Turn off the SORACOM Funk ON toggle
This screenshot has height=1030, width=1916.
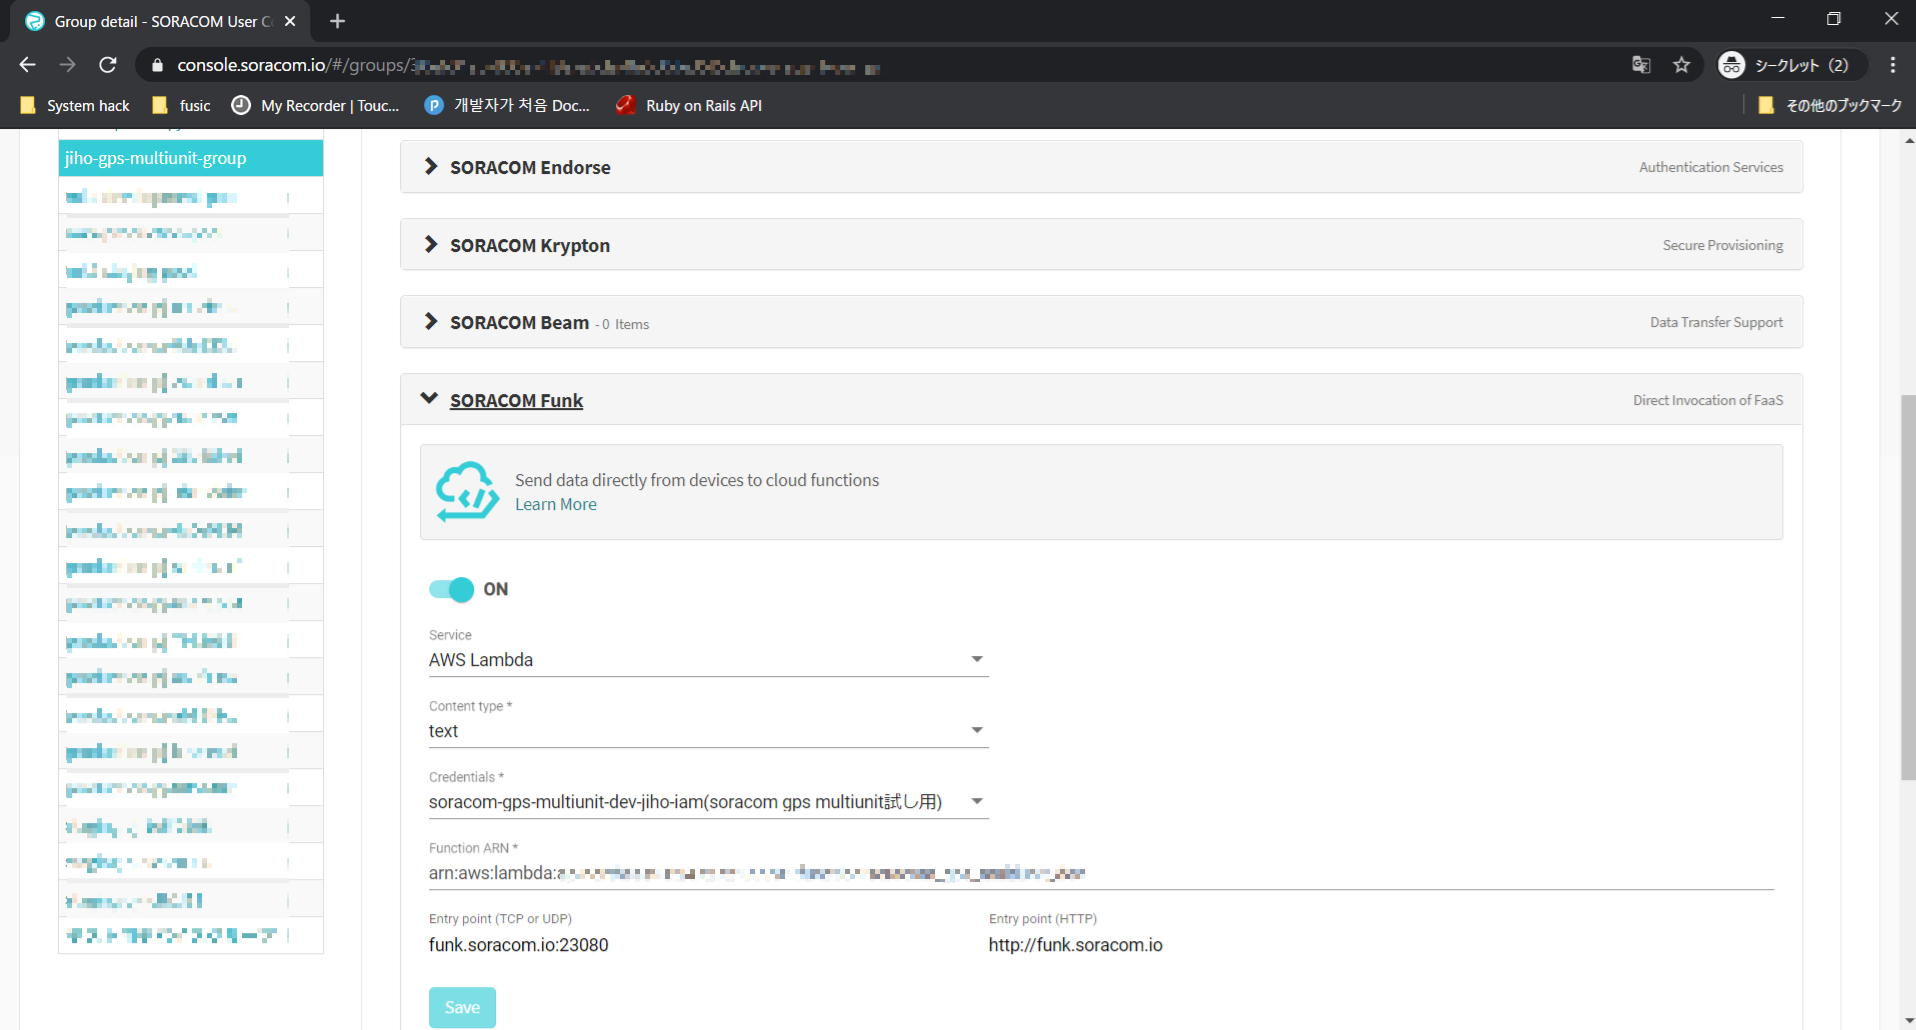(451, 589)
